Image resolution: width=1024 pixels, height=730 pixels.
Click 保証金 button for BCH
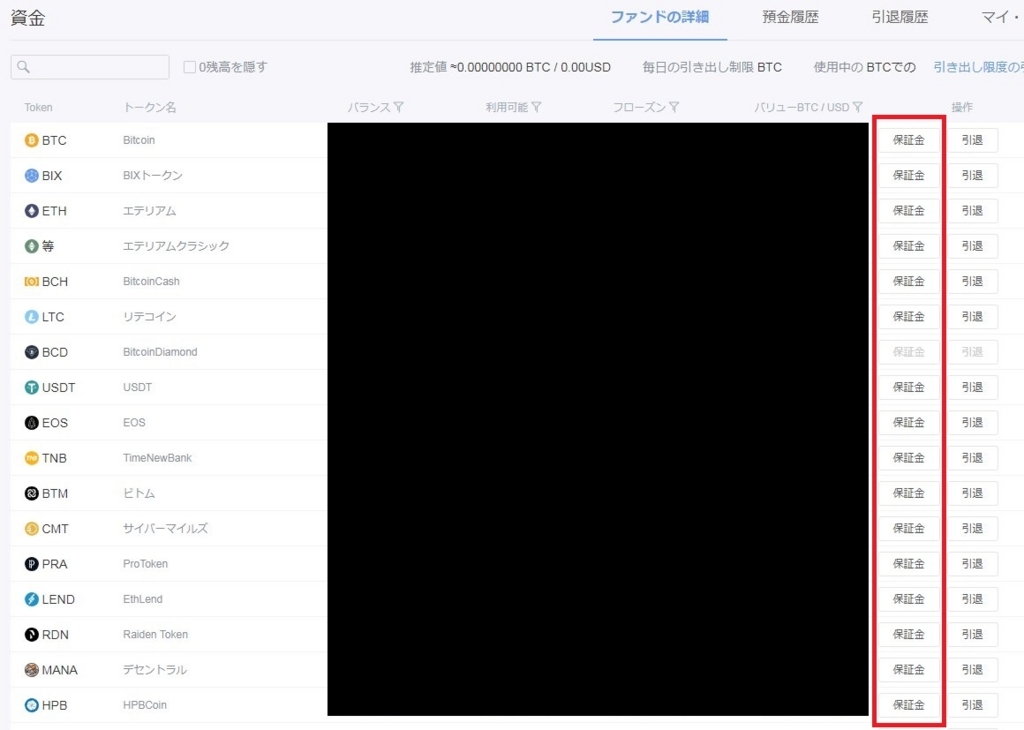pos(908,281)
